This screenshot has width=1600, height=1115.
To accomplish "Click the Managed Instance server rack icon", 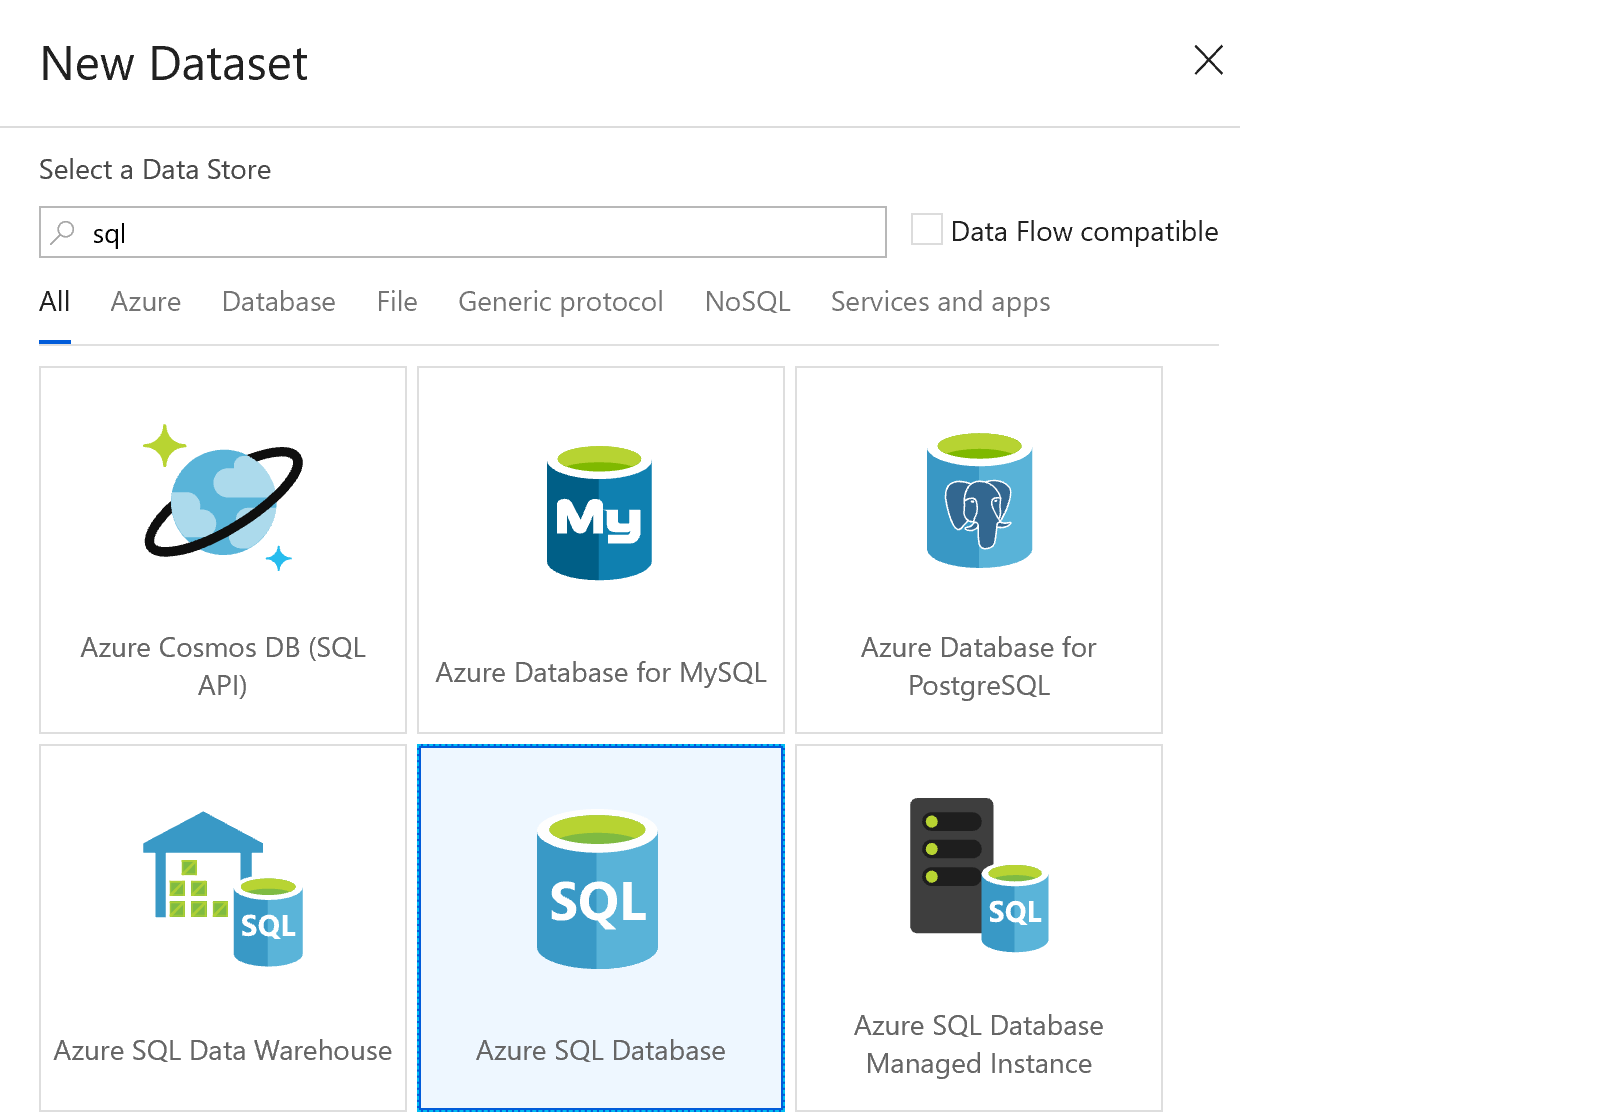I will [x=978, y=875].
